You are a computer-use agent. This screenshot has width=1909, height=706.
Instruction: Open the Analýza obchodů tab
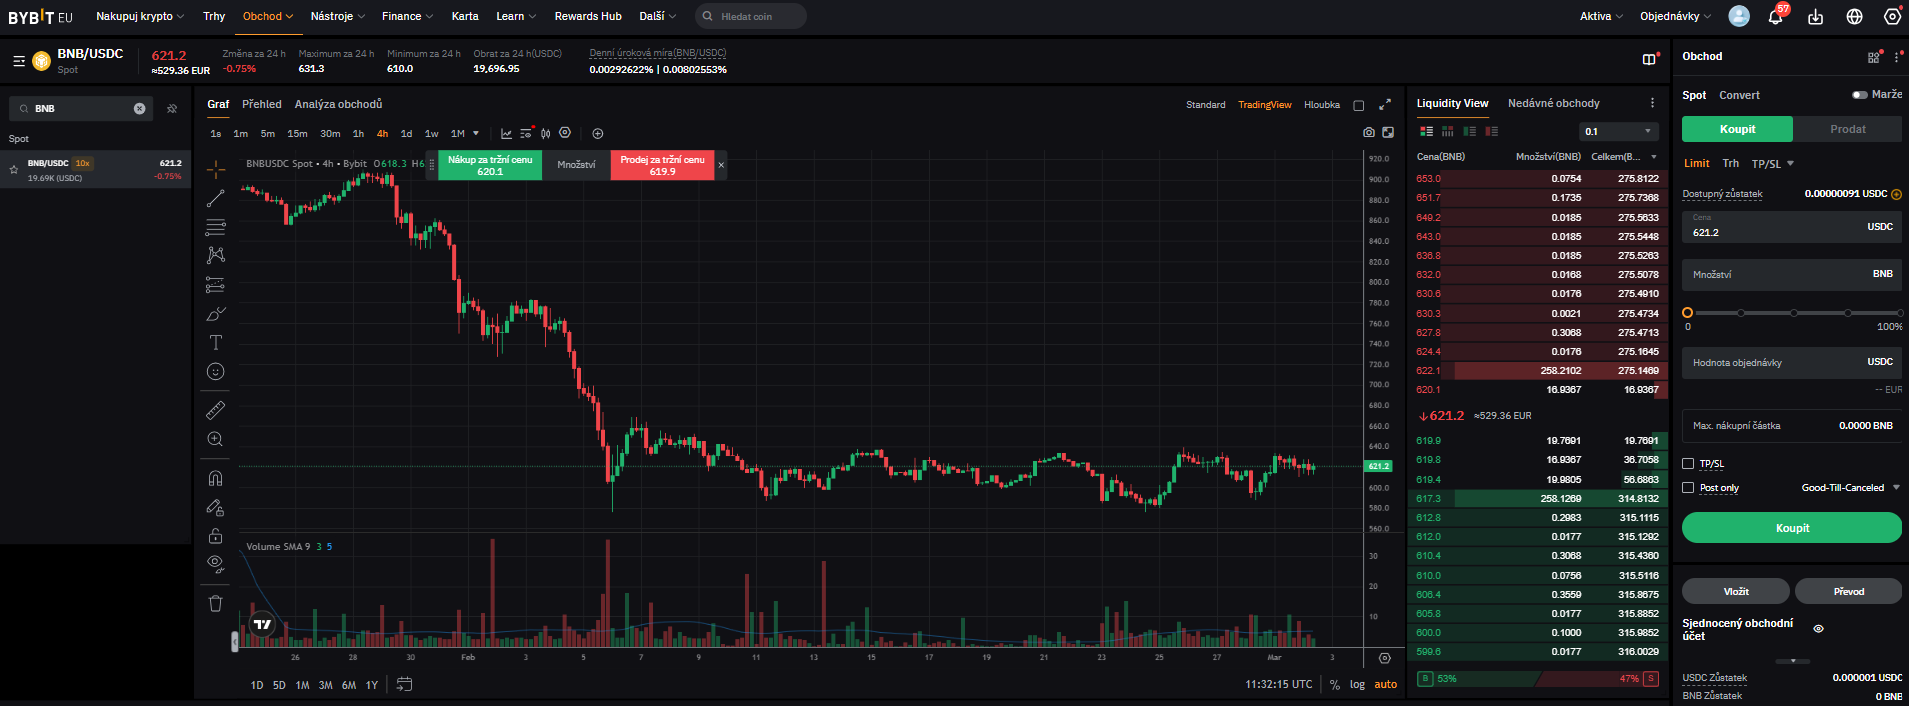[x=338, y=104]
